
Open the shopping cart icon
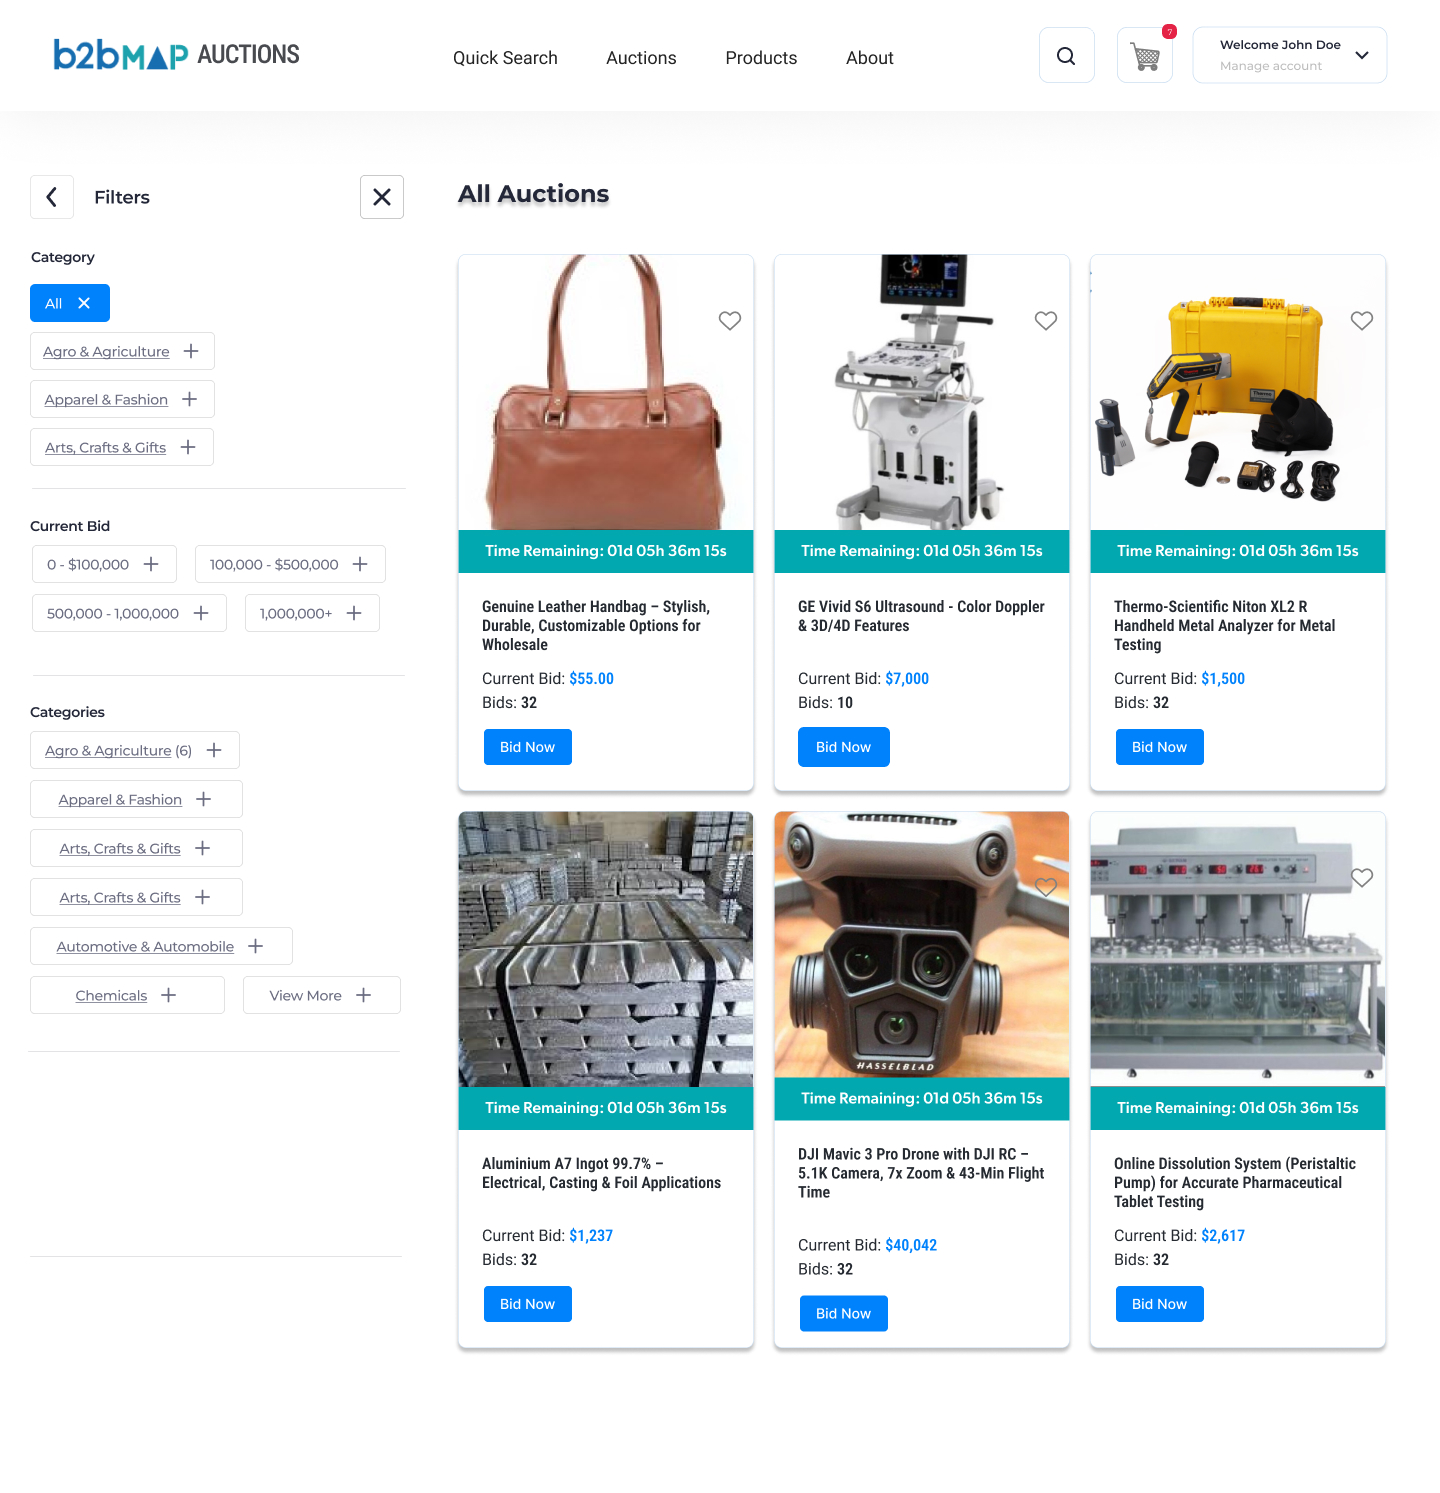pyautogui.click(x=1145, y=56)
